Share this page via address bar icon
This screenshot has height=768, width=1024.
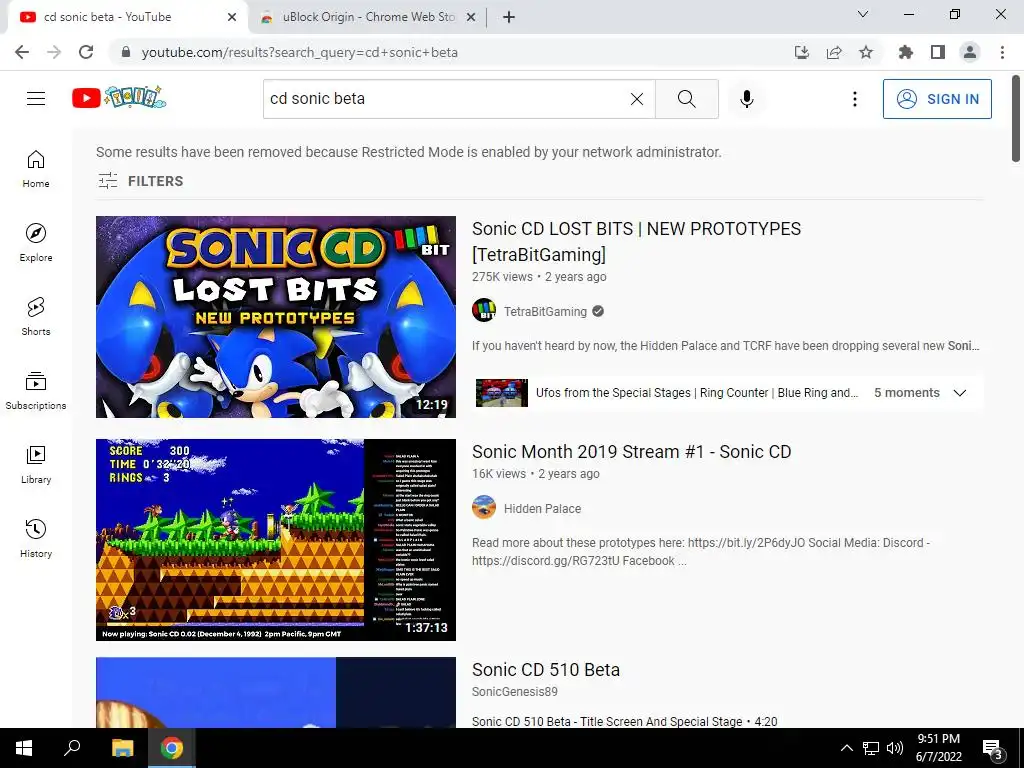tap(834, 52)
